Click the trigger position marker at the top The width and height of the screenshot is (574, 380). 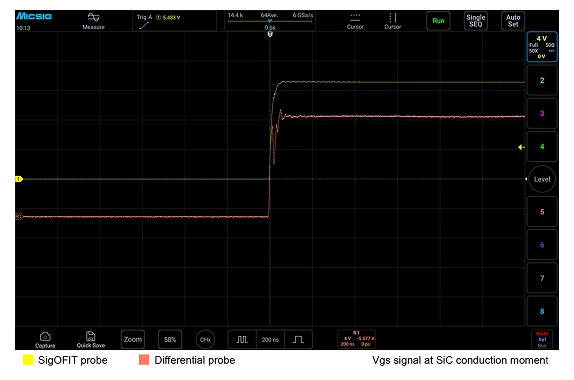tap(270, 34)
